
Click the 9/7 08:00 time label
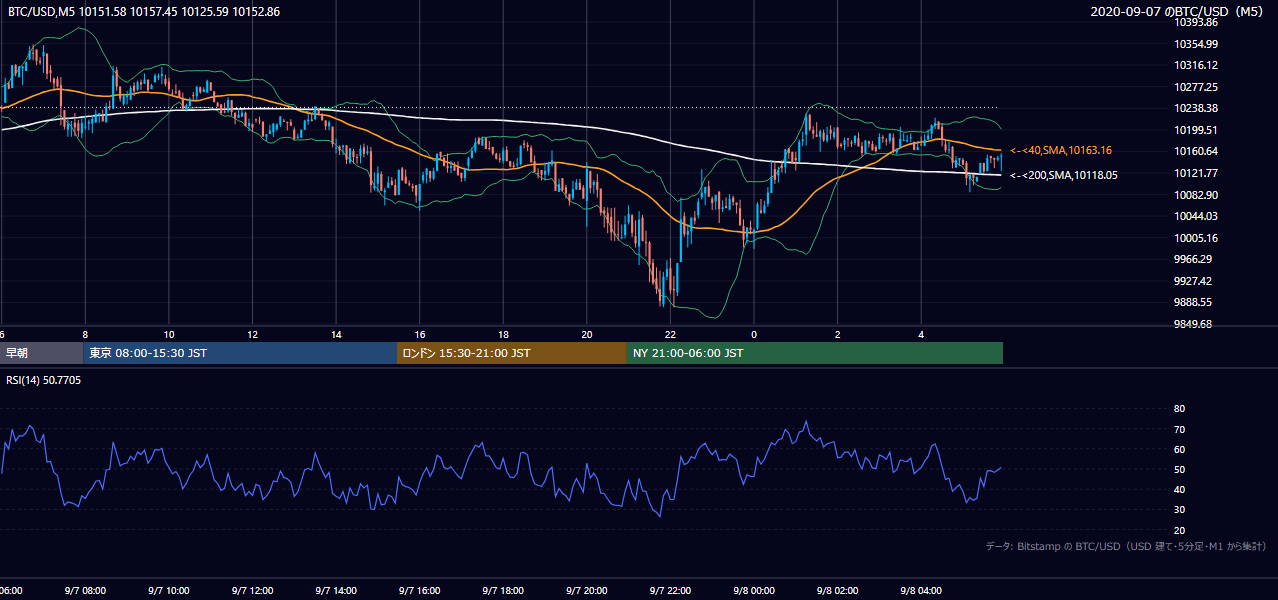84,591
